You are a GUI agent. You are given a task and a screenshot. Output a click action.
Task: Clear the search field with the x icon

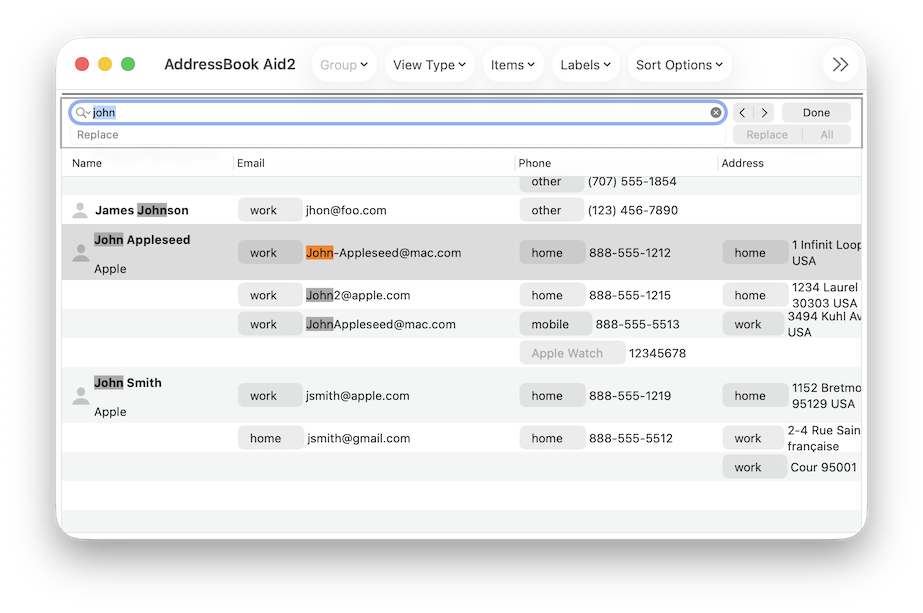tap(716, 112)
